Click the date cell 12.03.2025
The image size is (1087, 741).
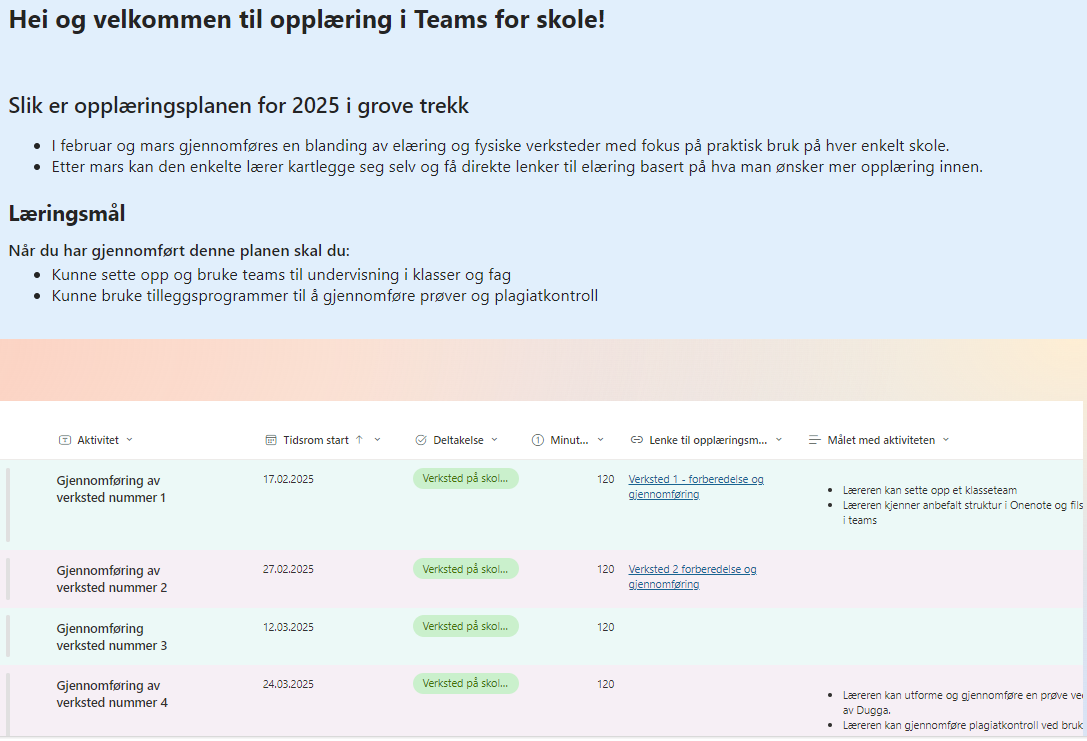(288, 628)
